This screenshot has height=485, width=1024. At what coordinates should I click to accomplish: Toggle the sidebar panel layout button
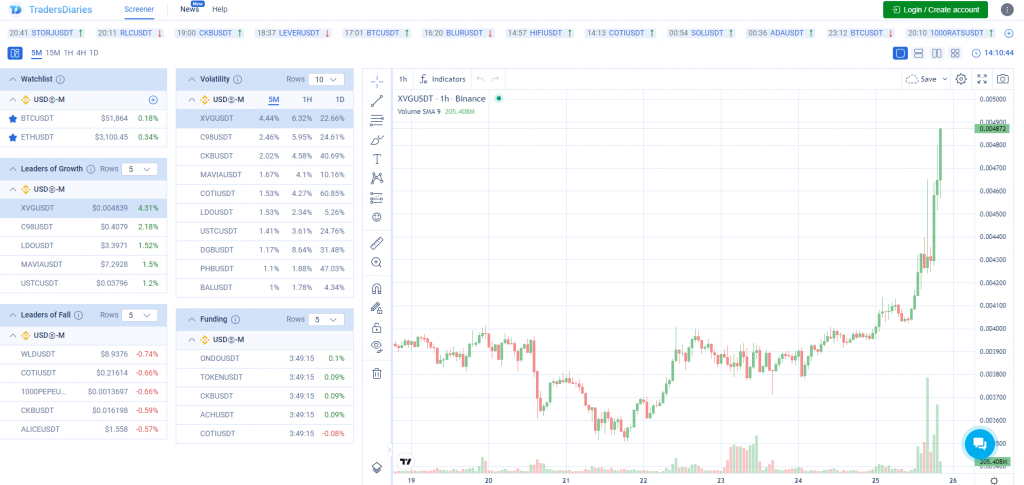(x=15, y=53)
